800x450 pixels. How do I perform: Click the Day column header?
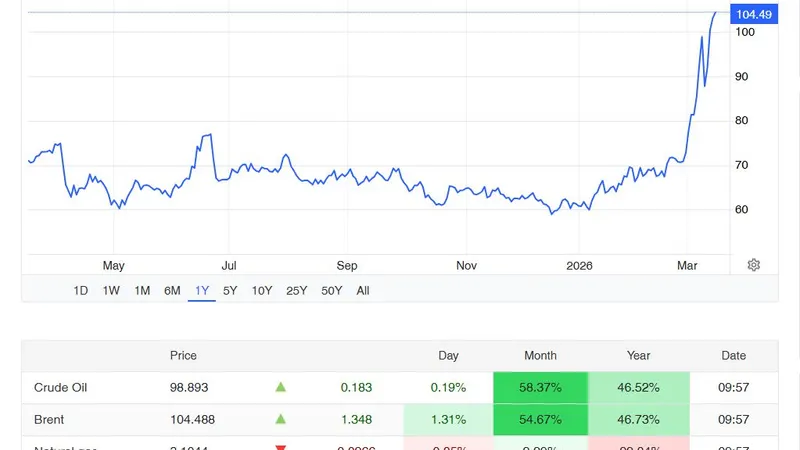click(x=448, y=356)
